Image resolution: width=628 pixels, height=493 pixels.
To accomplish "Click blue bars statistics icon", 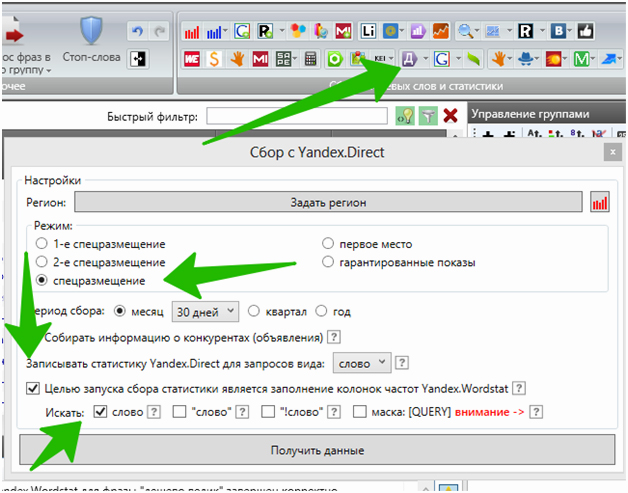I will click(x=213, y=32).
